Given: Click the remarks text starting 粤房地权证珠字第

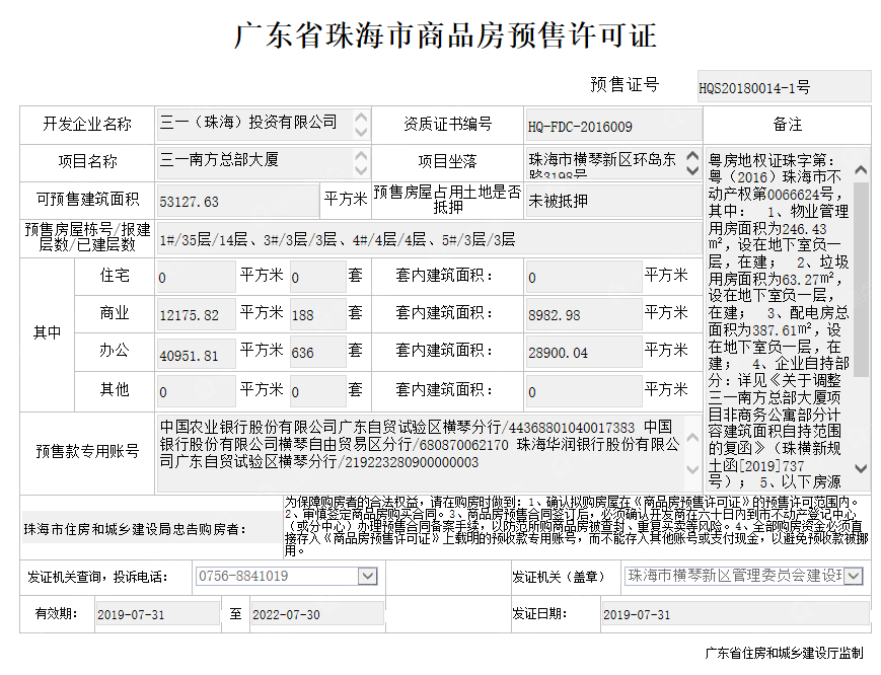Looking at the screenshot, I should (779, 320).
